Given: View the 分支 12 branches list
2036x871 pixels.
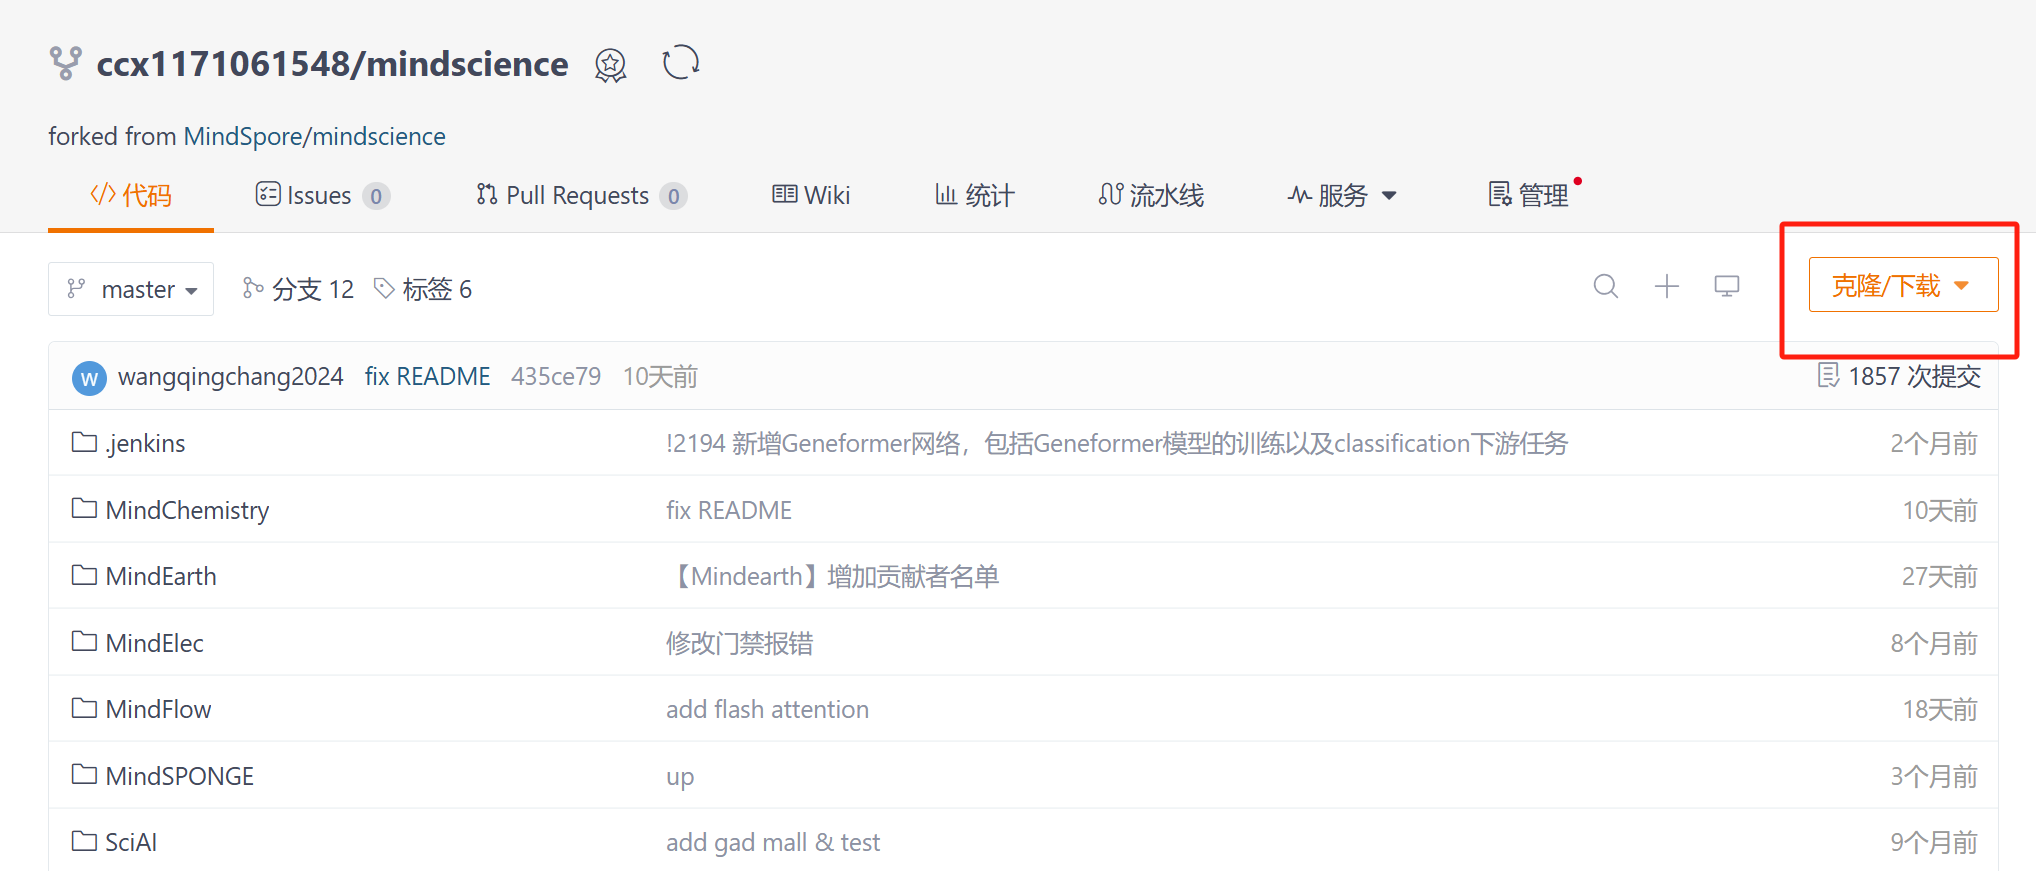Looking at the screenshot, I should pos(313,289).
